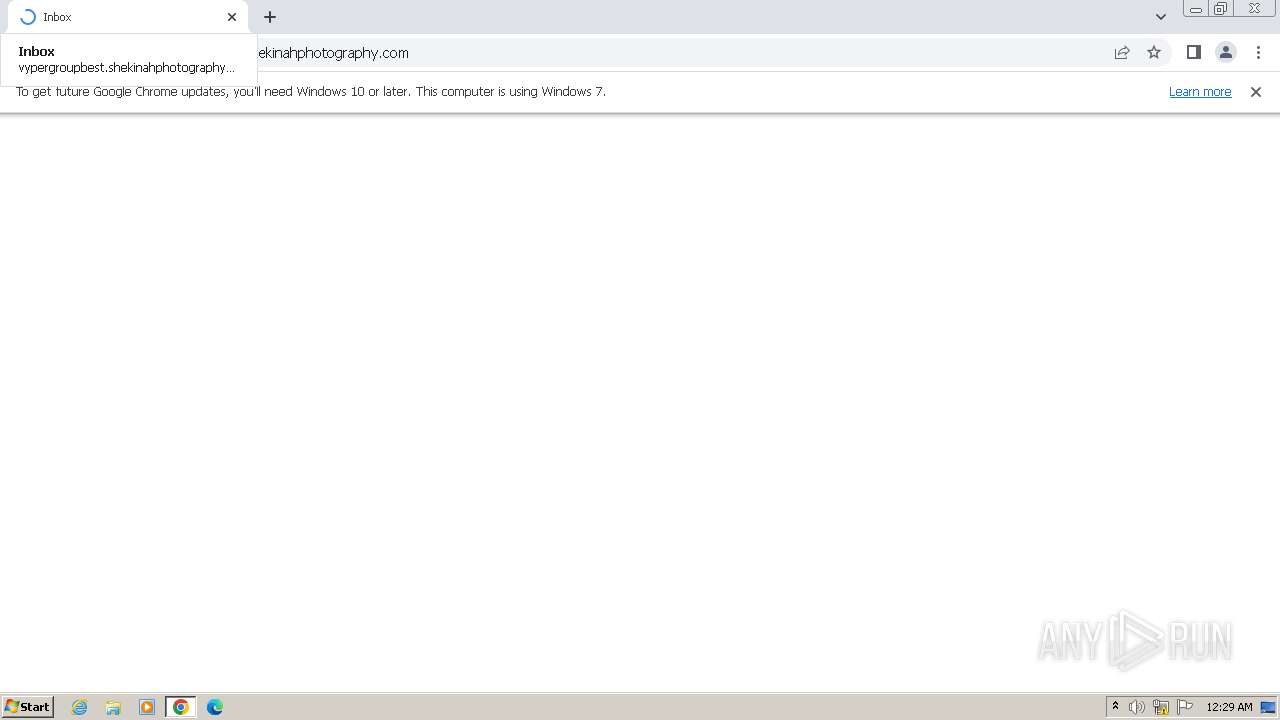Click the Windows 7 update notice text
Screen dimensions: 1280x720
coord(311,92)
